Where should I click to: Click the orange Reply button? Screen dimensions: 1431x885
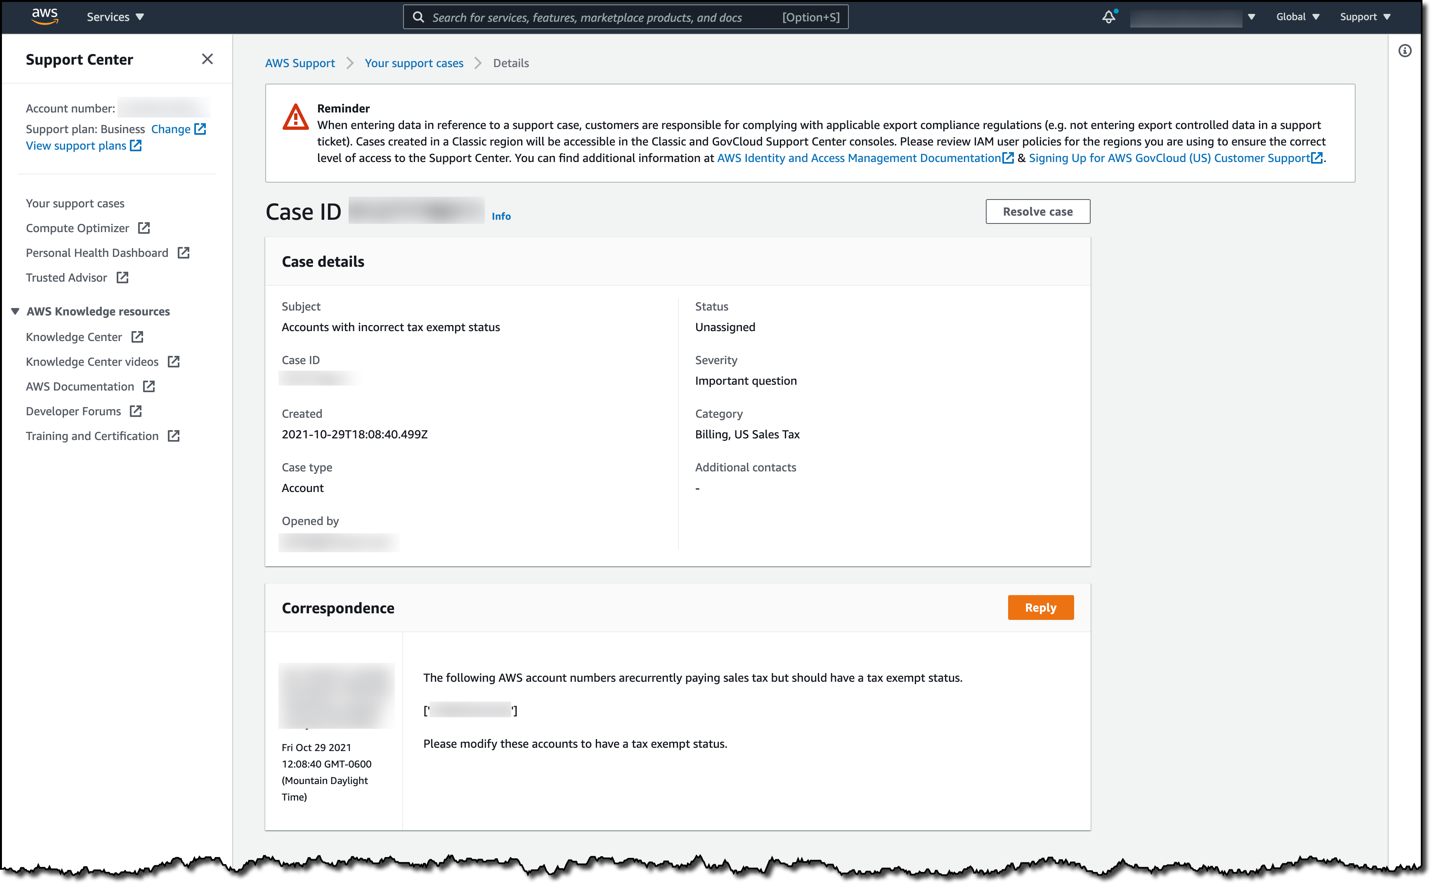point(1041,608)
